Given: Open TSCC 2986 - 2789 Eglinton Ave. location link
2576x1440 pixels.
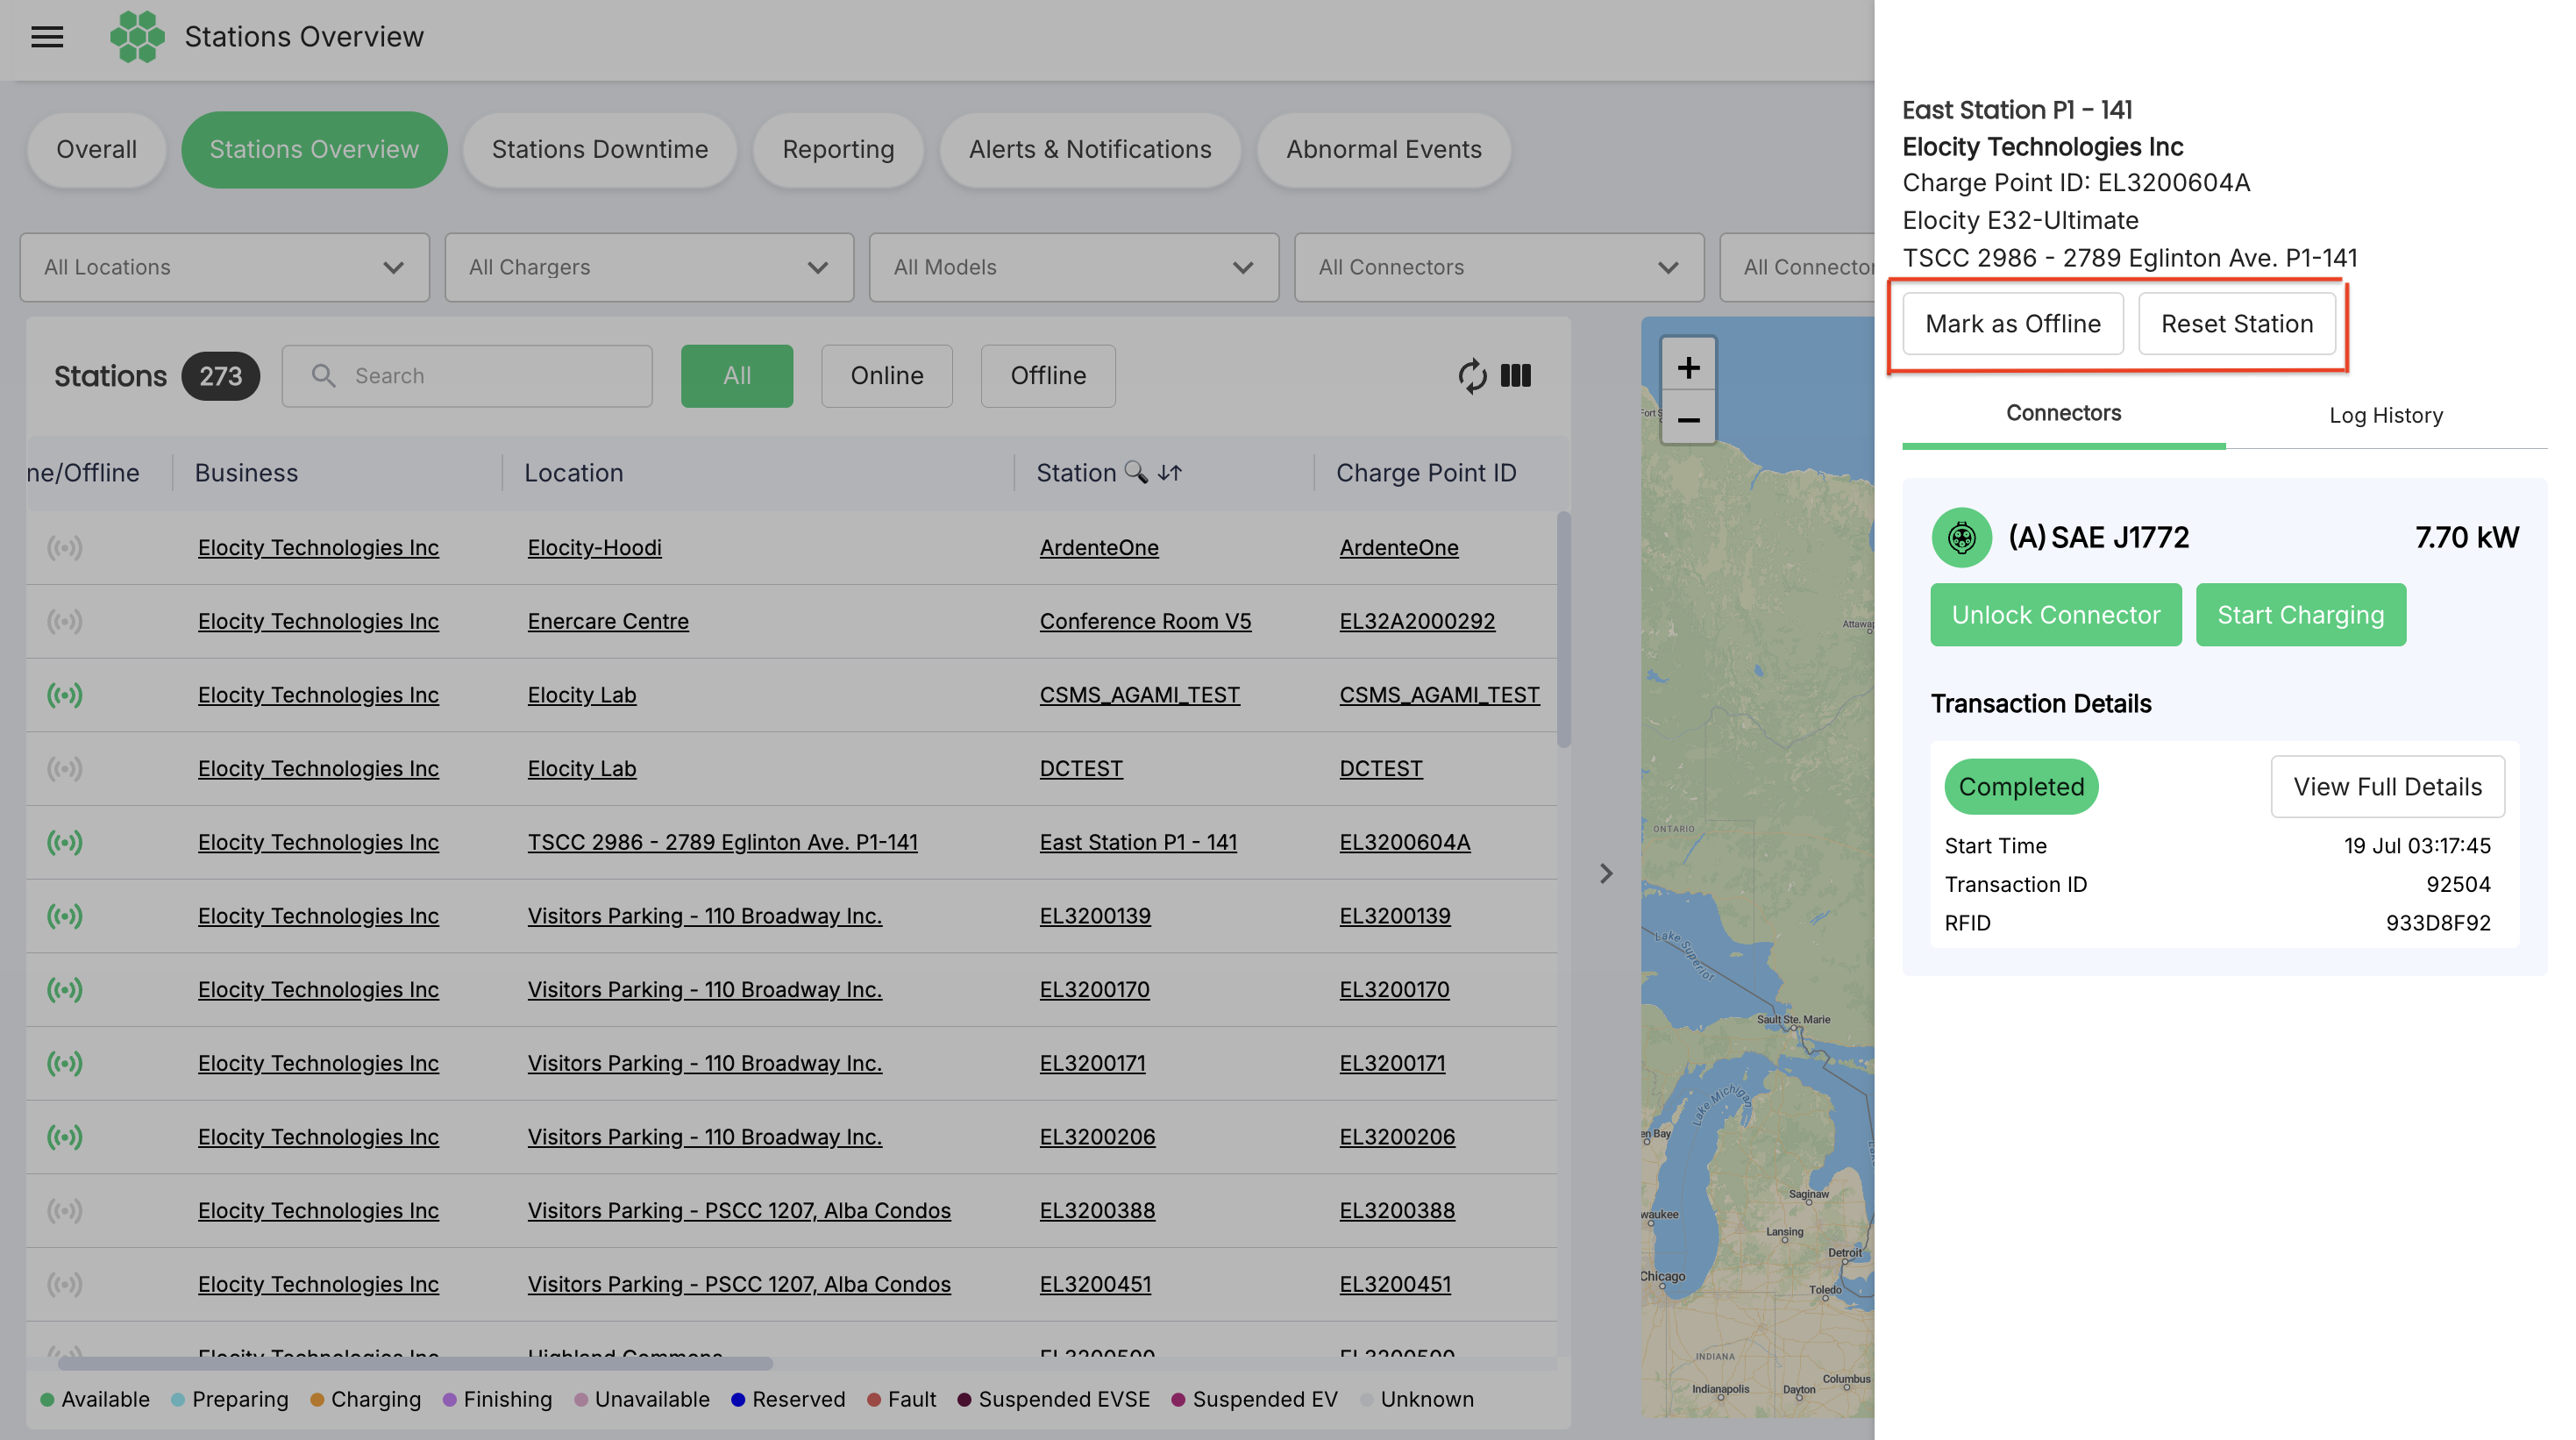Looking at the screenshot, I should pyautogui.click(x=723, y=843).
